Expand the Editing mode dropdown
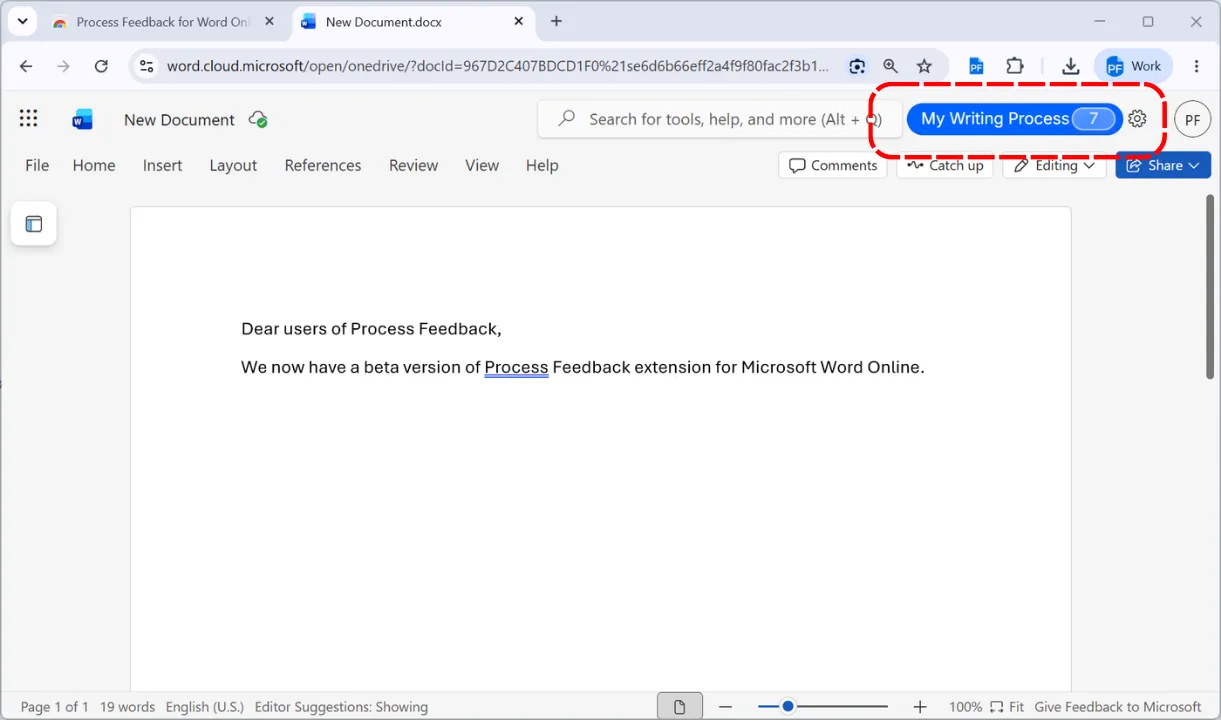Image resolution: width=1221 pixels, height=723 pixels. pyautogui.click(x=1055, y=165)
